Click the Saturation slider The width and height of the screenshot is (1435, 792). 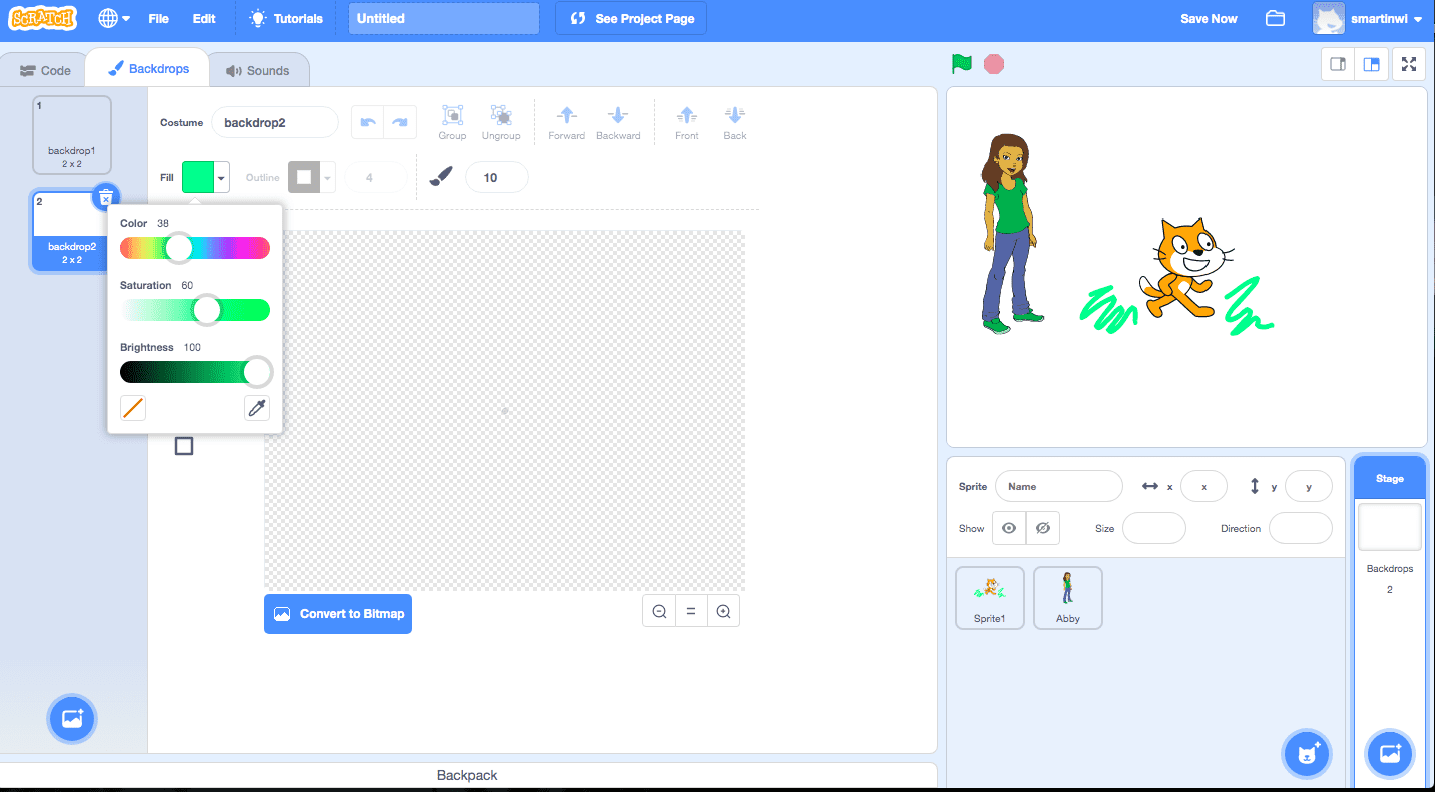(195, 310)
